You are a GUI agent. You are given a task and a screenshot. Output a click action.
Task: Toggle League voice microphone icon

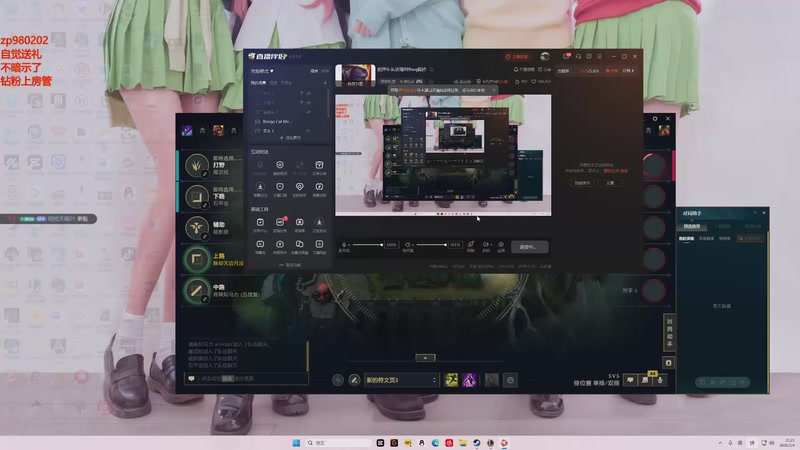click(x=660, y=380)
